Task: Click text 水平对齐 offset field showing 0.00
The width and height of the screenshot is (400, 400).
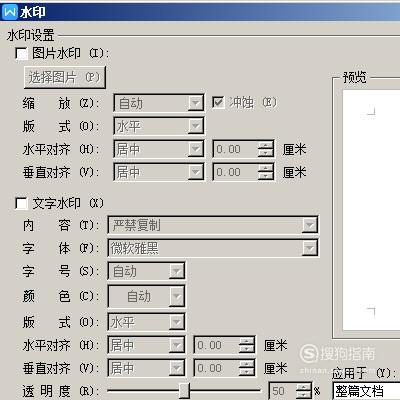Action: 217,345
